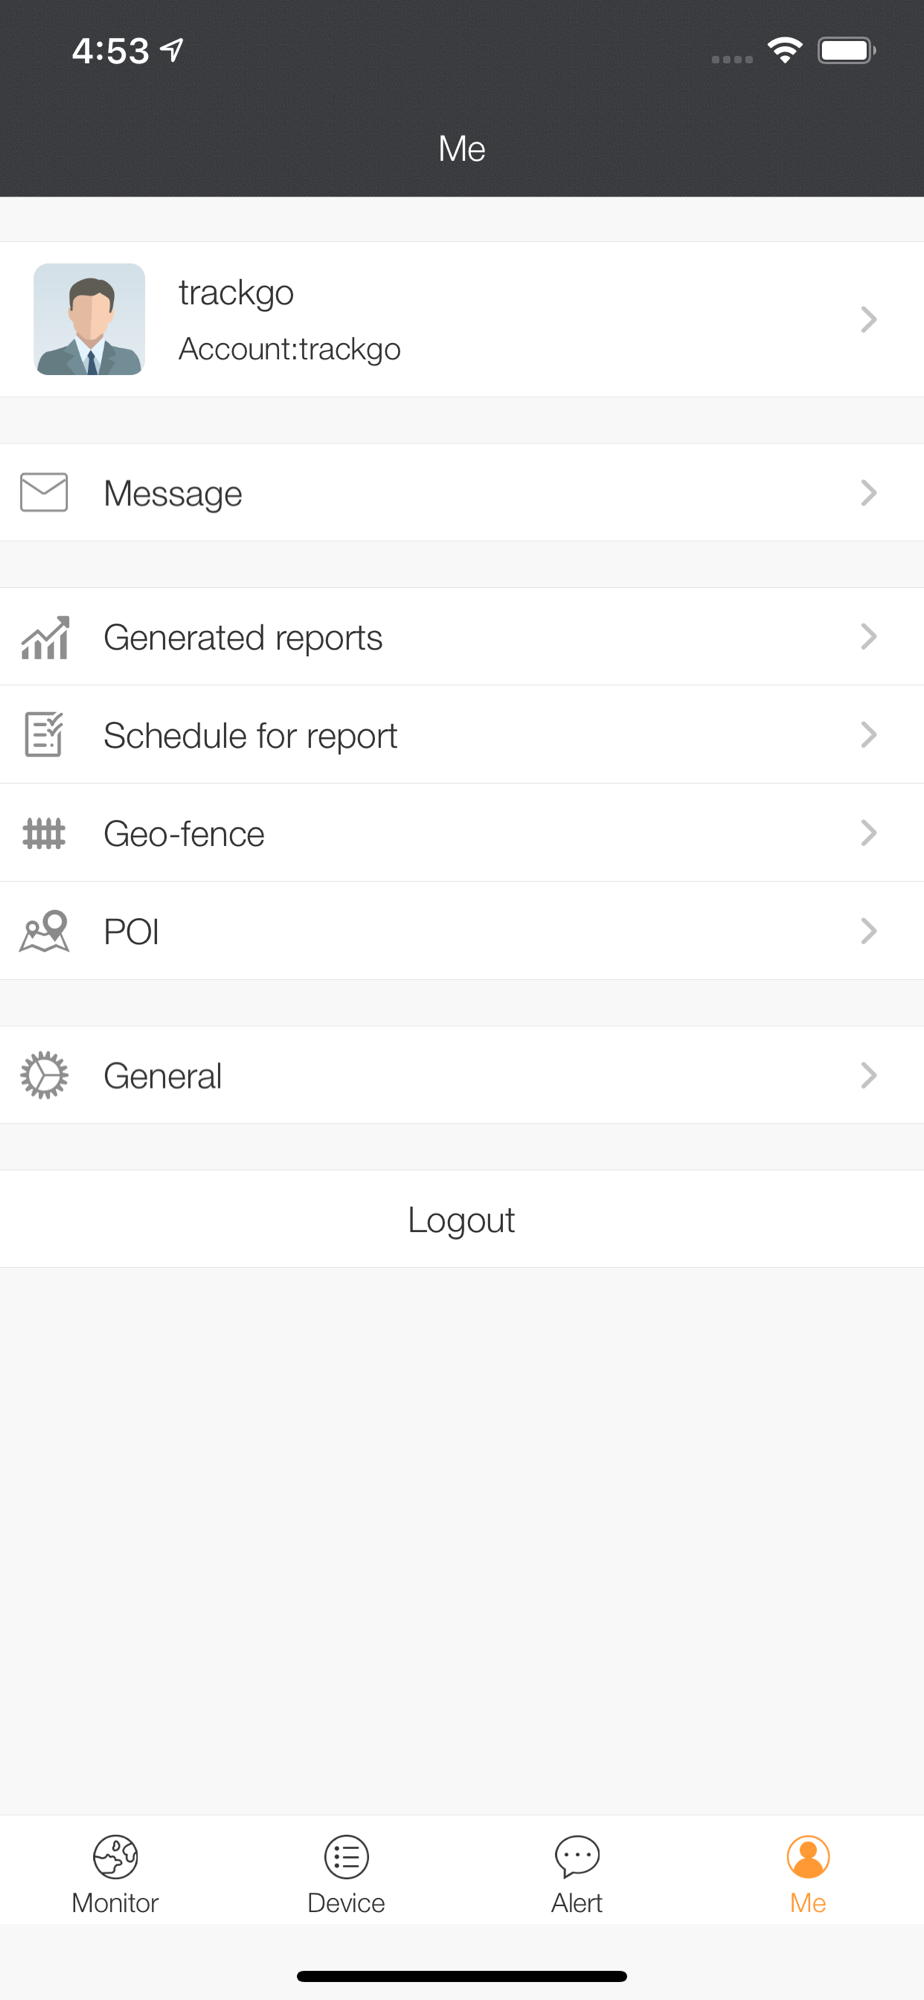
Task: Open the POI row chevron
Action: coord(868,931)
